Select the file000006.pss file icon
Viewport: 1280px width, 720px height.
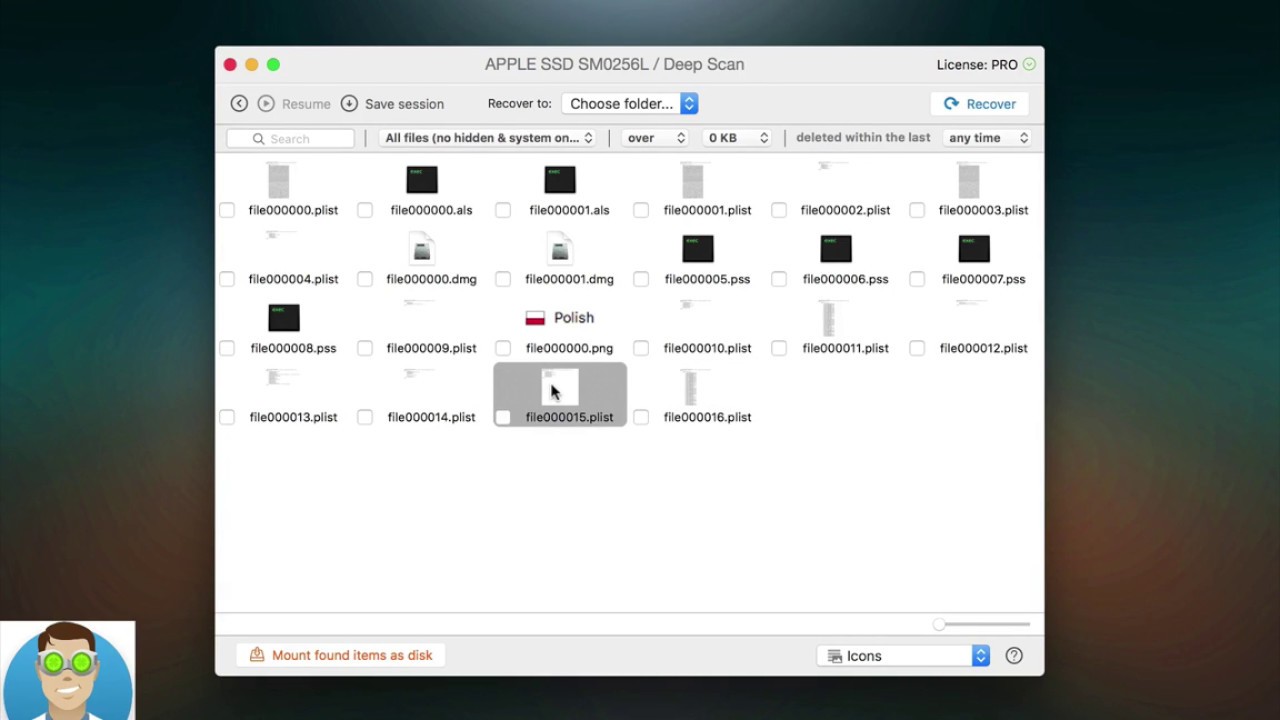[x=836, y=249]
